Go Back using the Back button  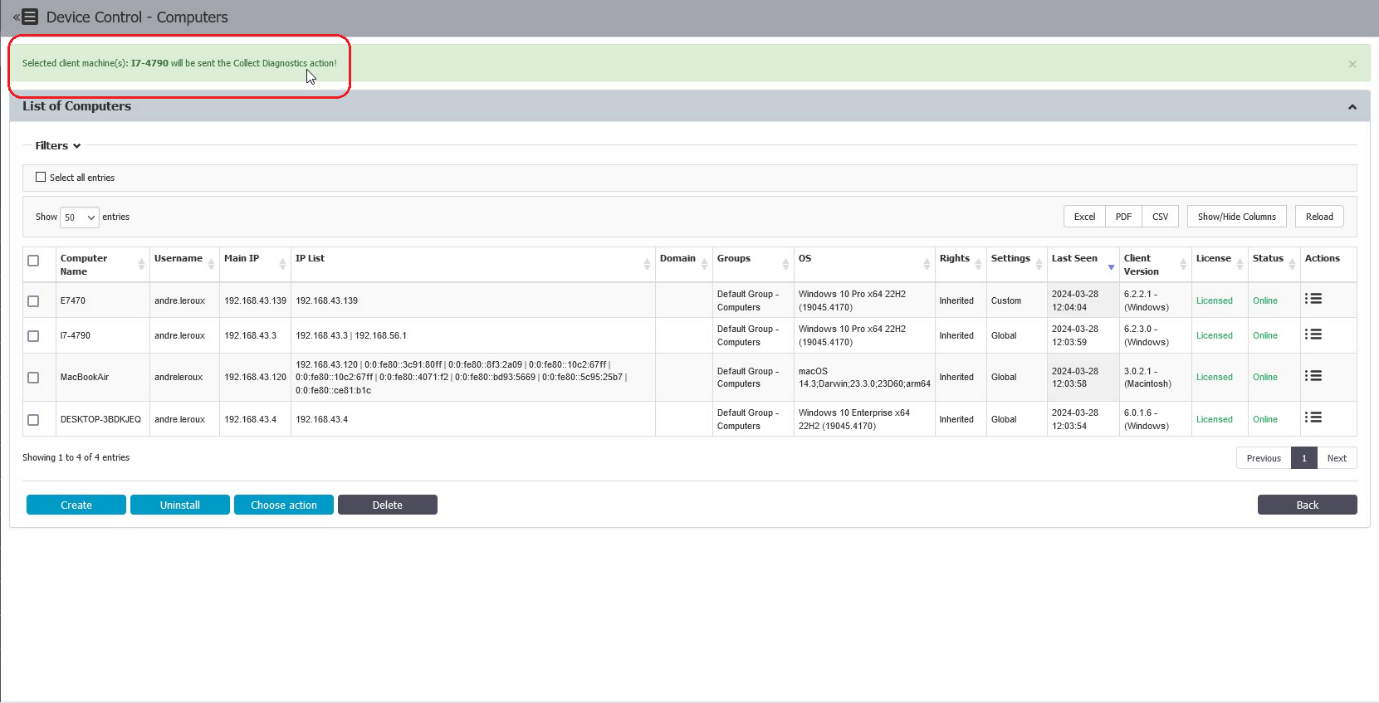[1307, 505]
